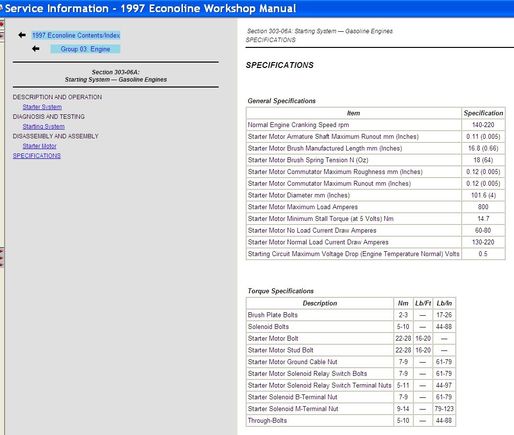Click the back arrow beside Group 03

[36, 49]
